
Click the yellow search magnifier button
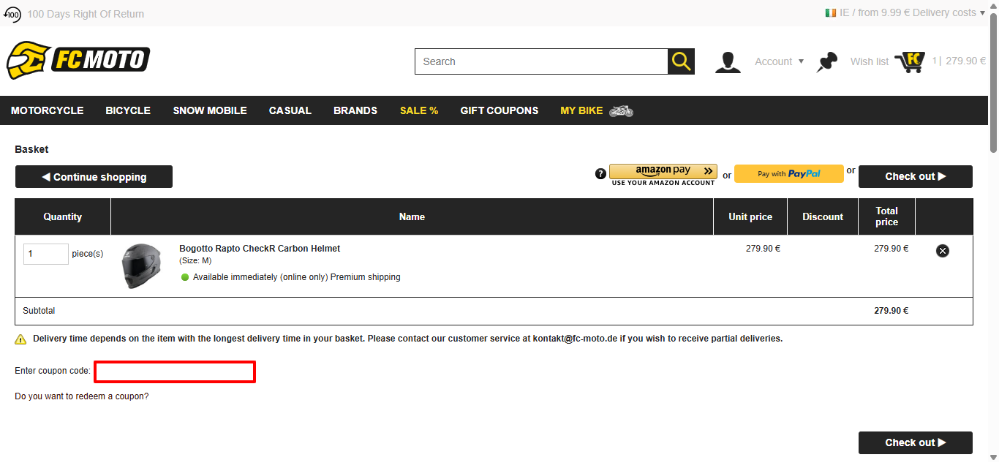[x=681, y=62]
